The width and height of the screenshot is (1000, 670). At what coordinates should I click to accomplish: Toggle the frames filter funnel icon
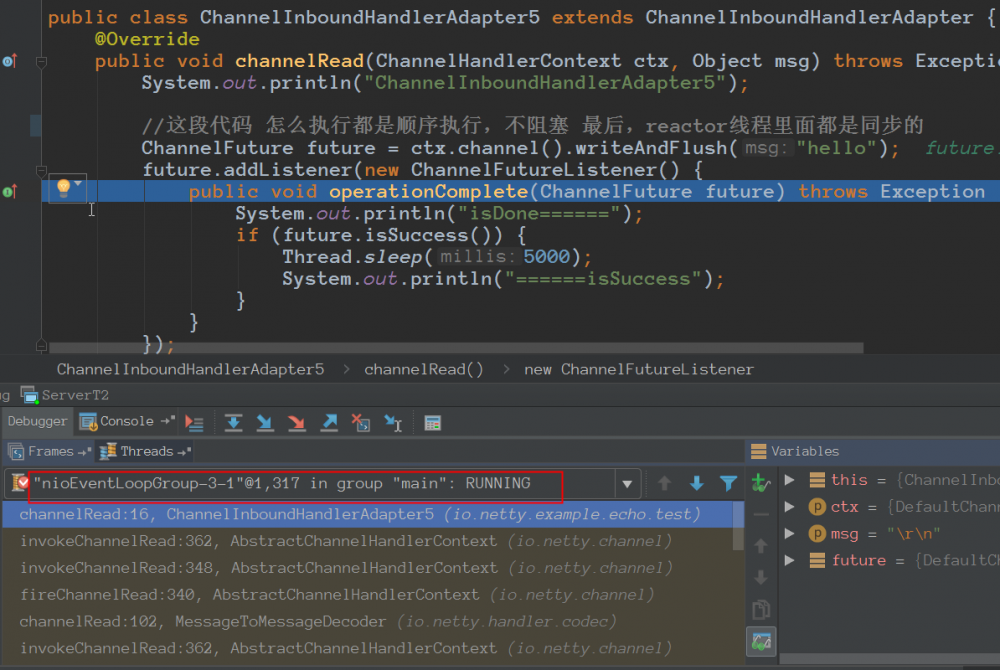(729, 484)
